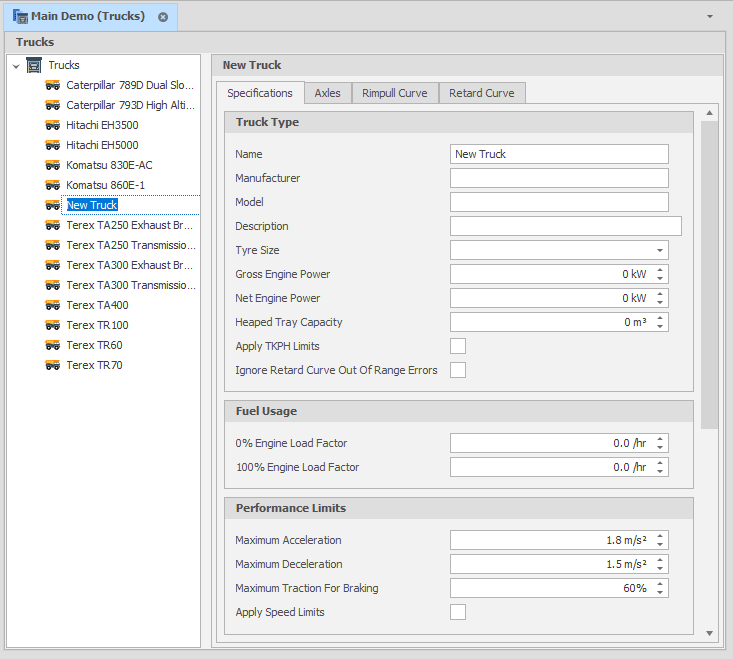Image resolution: width=733 pixels, height=659 pixels.
Task: Close the Main Demo (Trucks) tab
Action: coord(163,17)
